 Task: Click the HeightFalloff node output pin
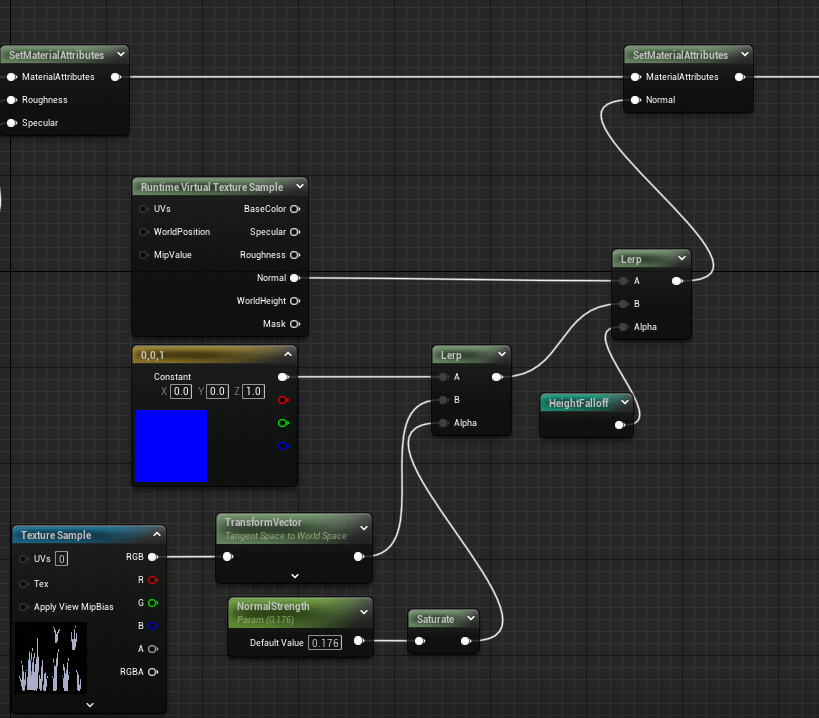pos(620,425)
